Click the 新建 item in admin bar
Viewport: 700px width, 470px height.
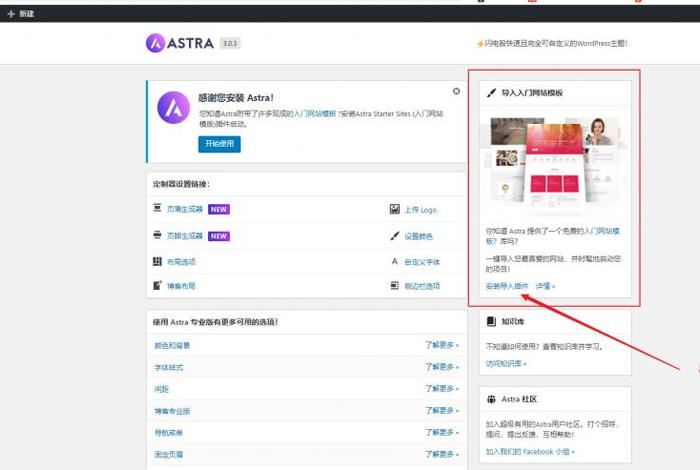(21, 14)
